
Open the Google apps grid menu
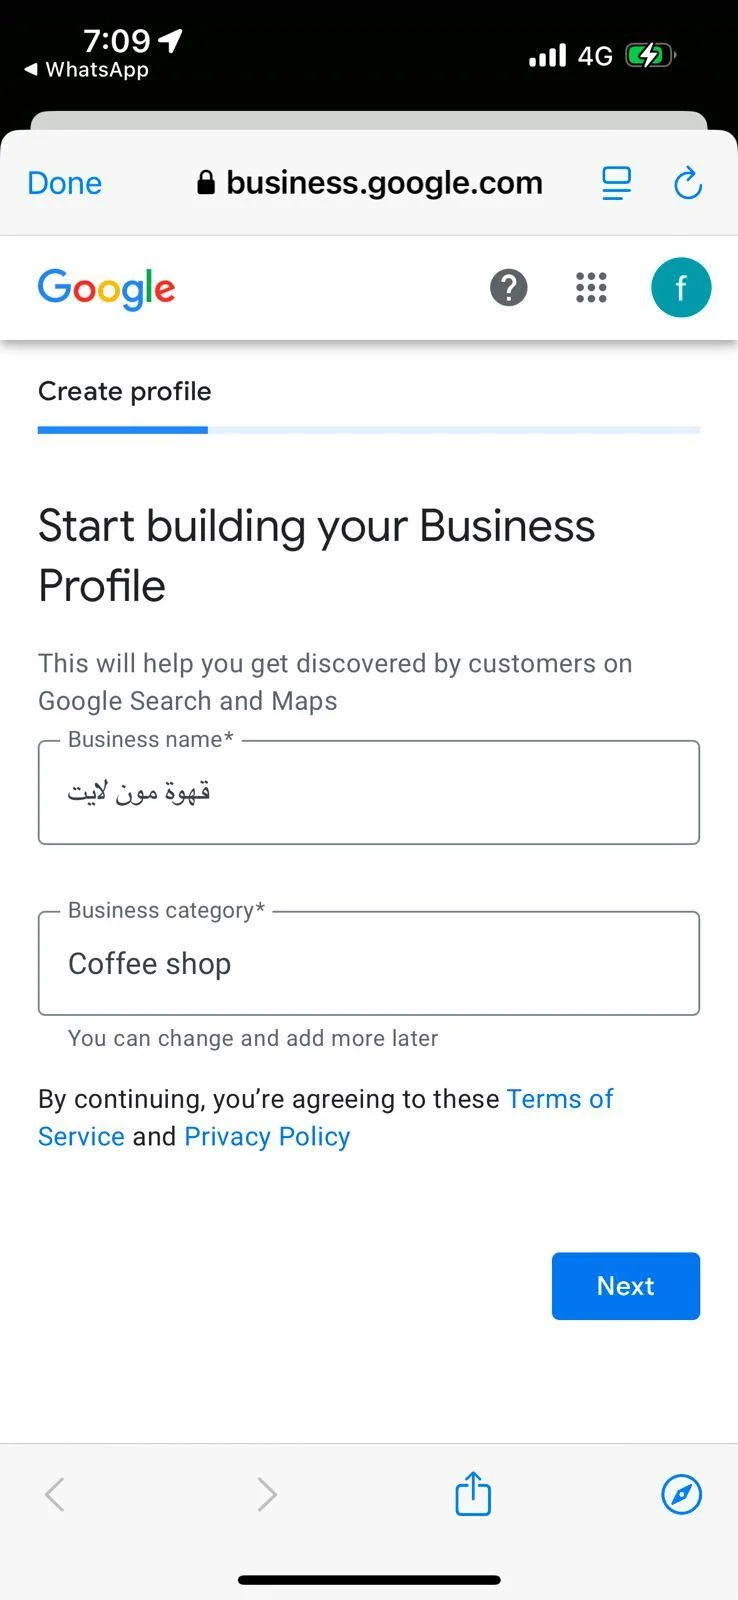pyautogui.click(x=591, y=288)
